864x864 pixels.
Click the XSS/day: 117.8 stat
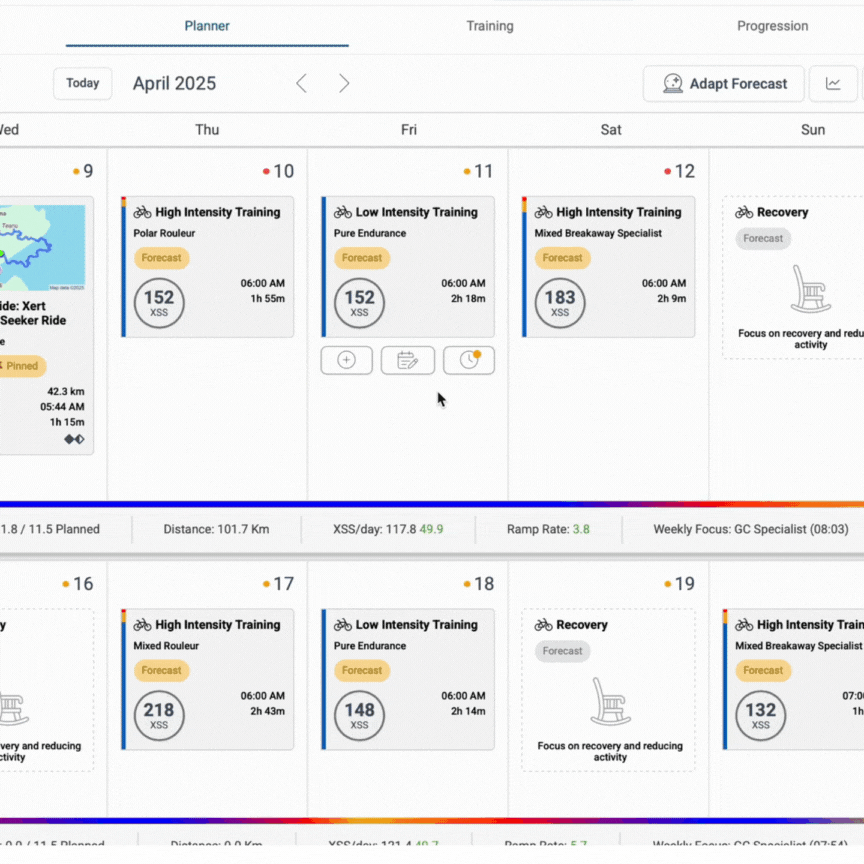(x=388, y=529)
